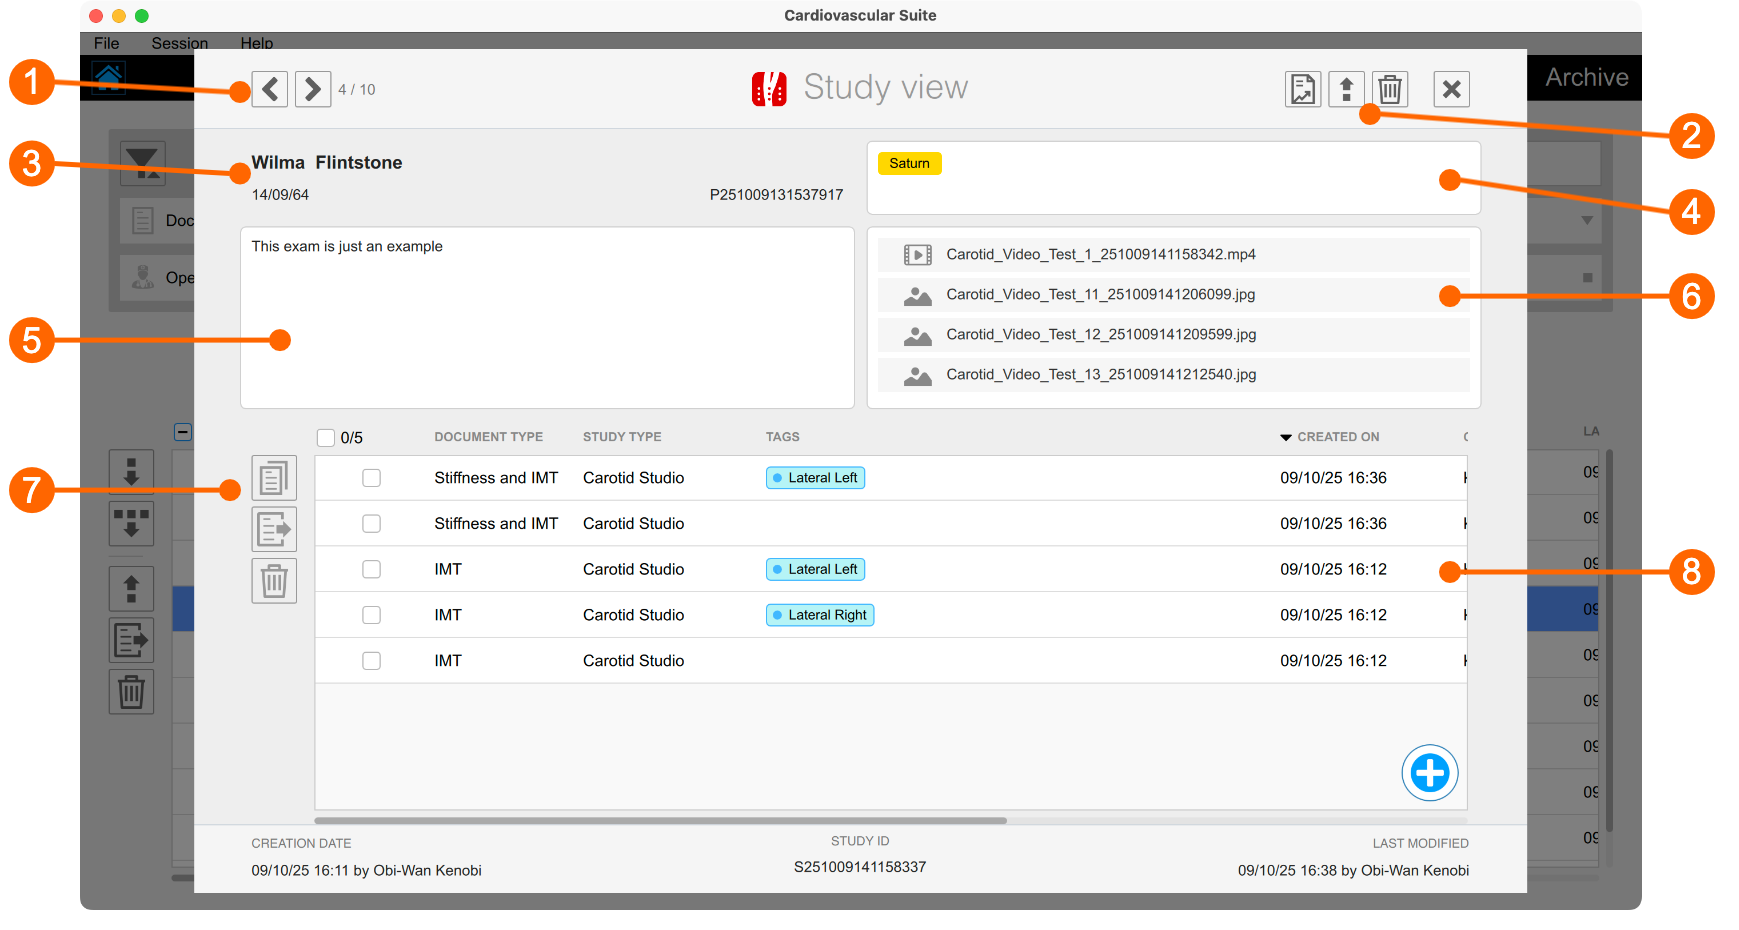Viewport: 1739px width, 930px height.
Task: Delete the study via top trash icon
Action: pyautogui.click(x=1390, y=89)
